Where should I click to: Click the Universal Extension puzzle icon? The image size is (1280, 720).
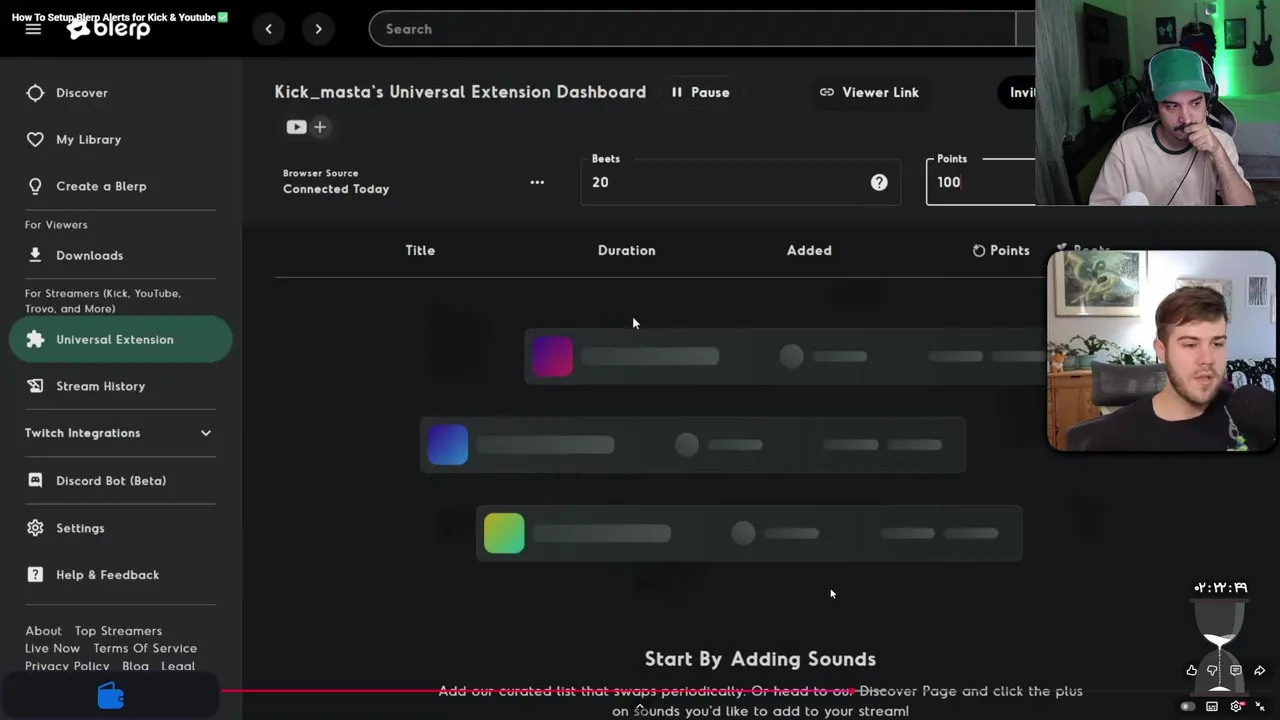pyautogui.click(x=35, y=339)
